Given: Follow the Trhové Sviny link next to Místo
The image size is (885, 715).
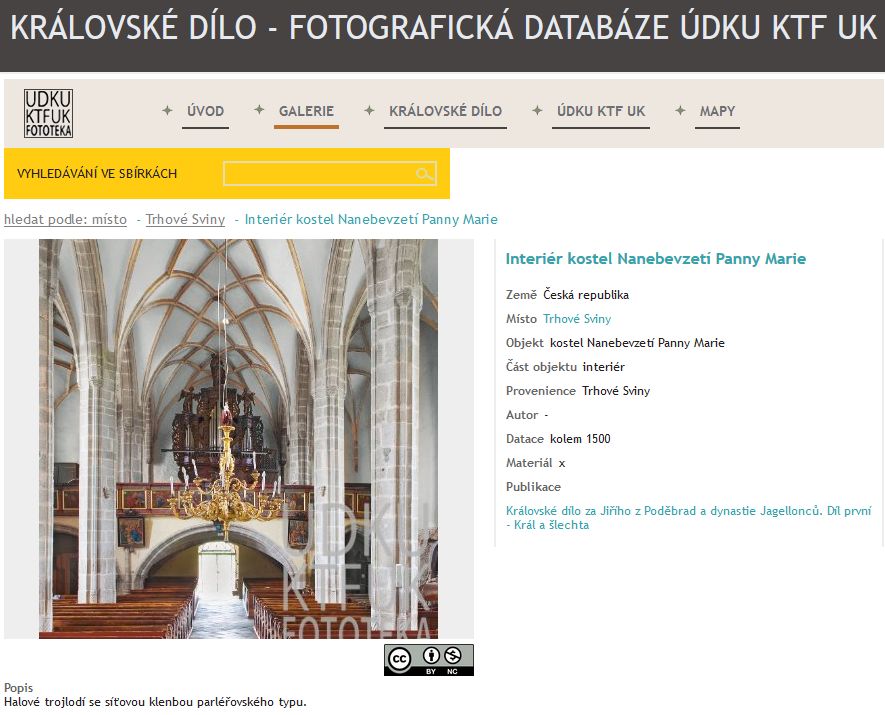Looking at the screenshot, I should [x=577, y=319].
